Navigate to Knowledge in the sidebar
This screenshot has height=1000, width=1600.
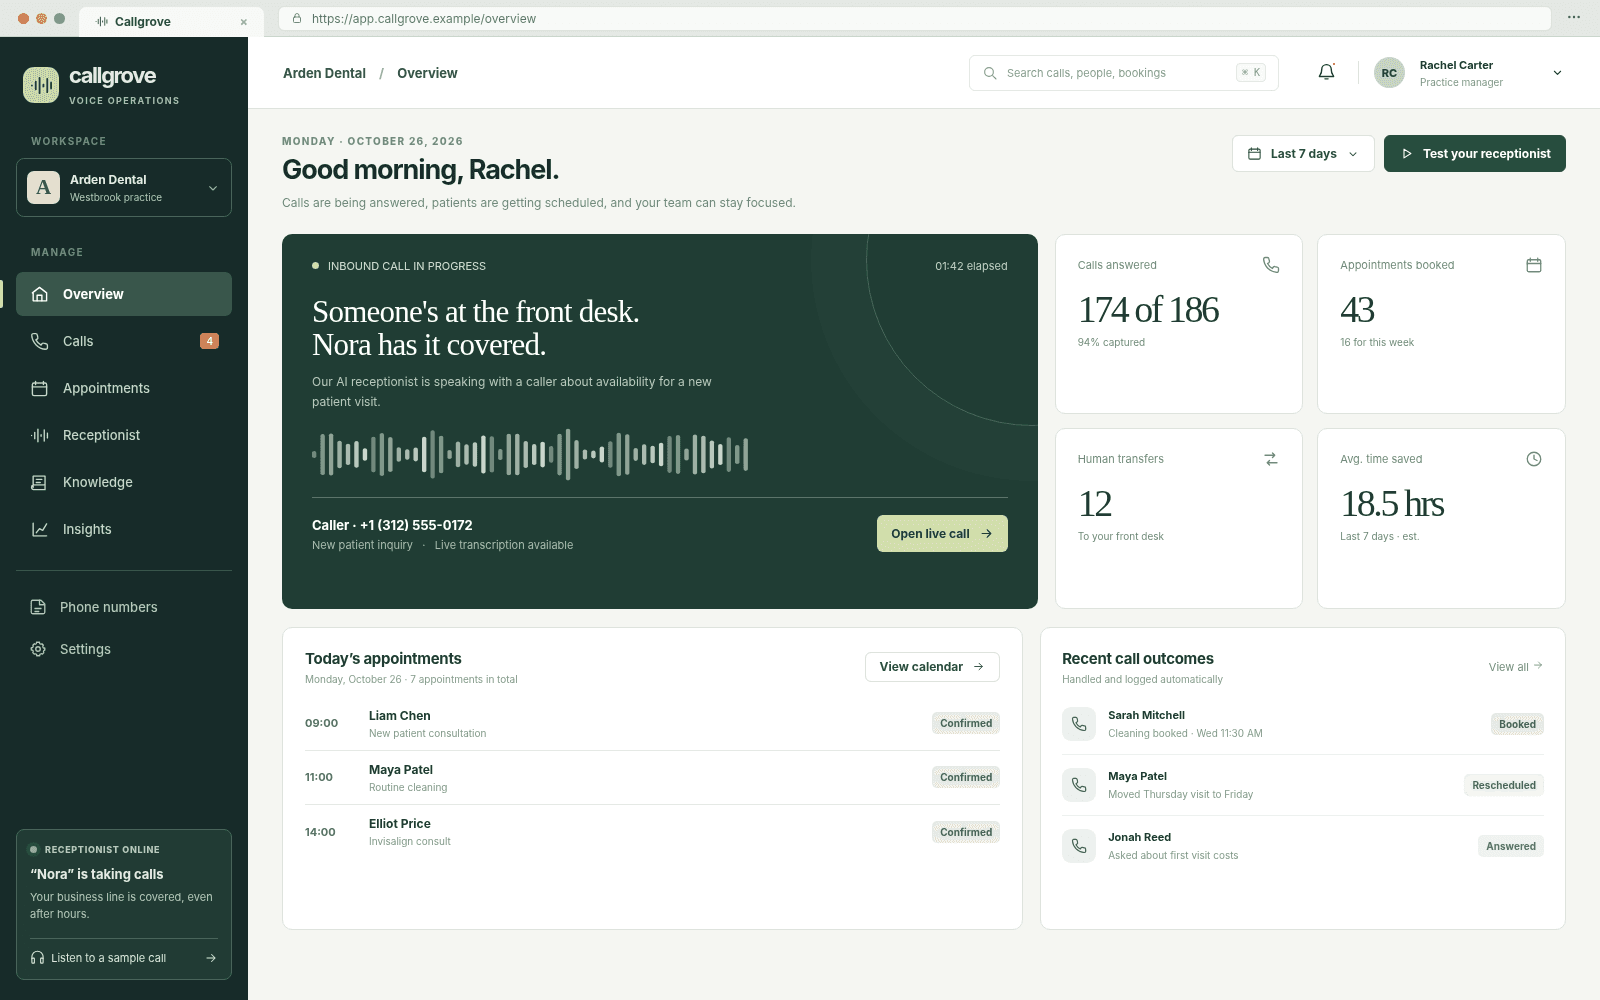[124, 482]
